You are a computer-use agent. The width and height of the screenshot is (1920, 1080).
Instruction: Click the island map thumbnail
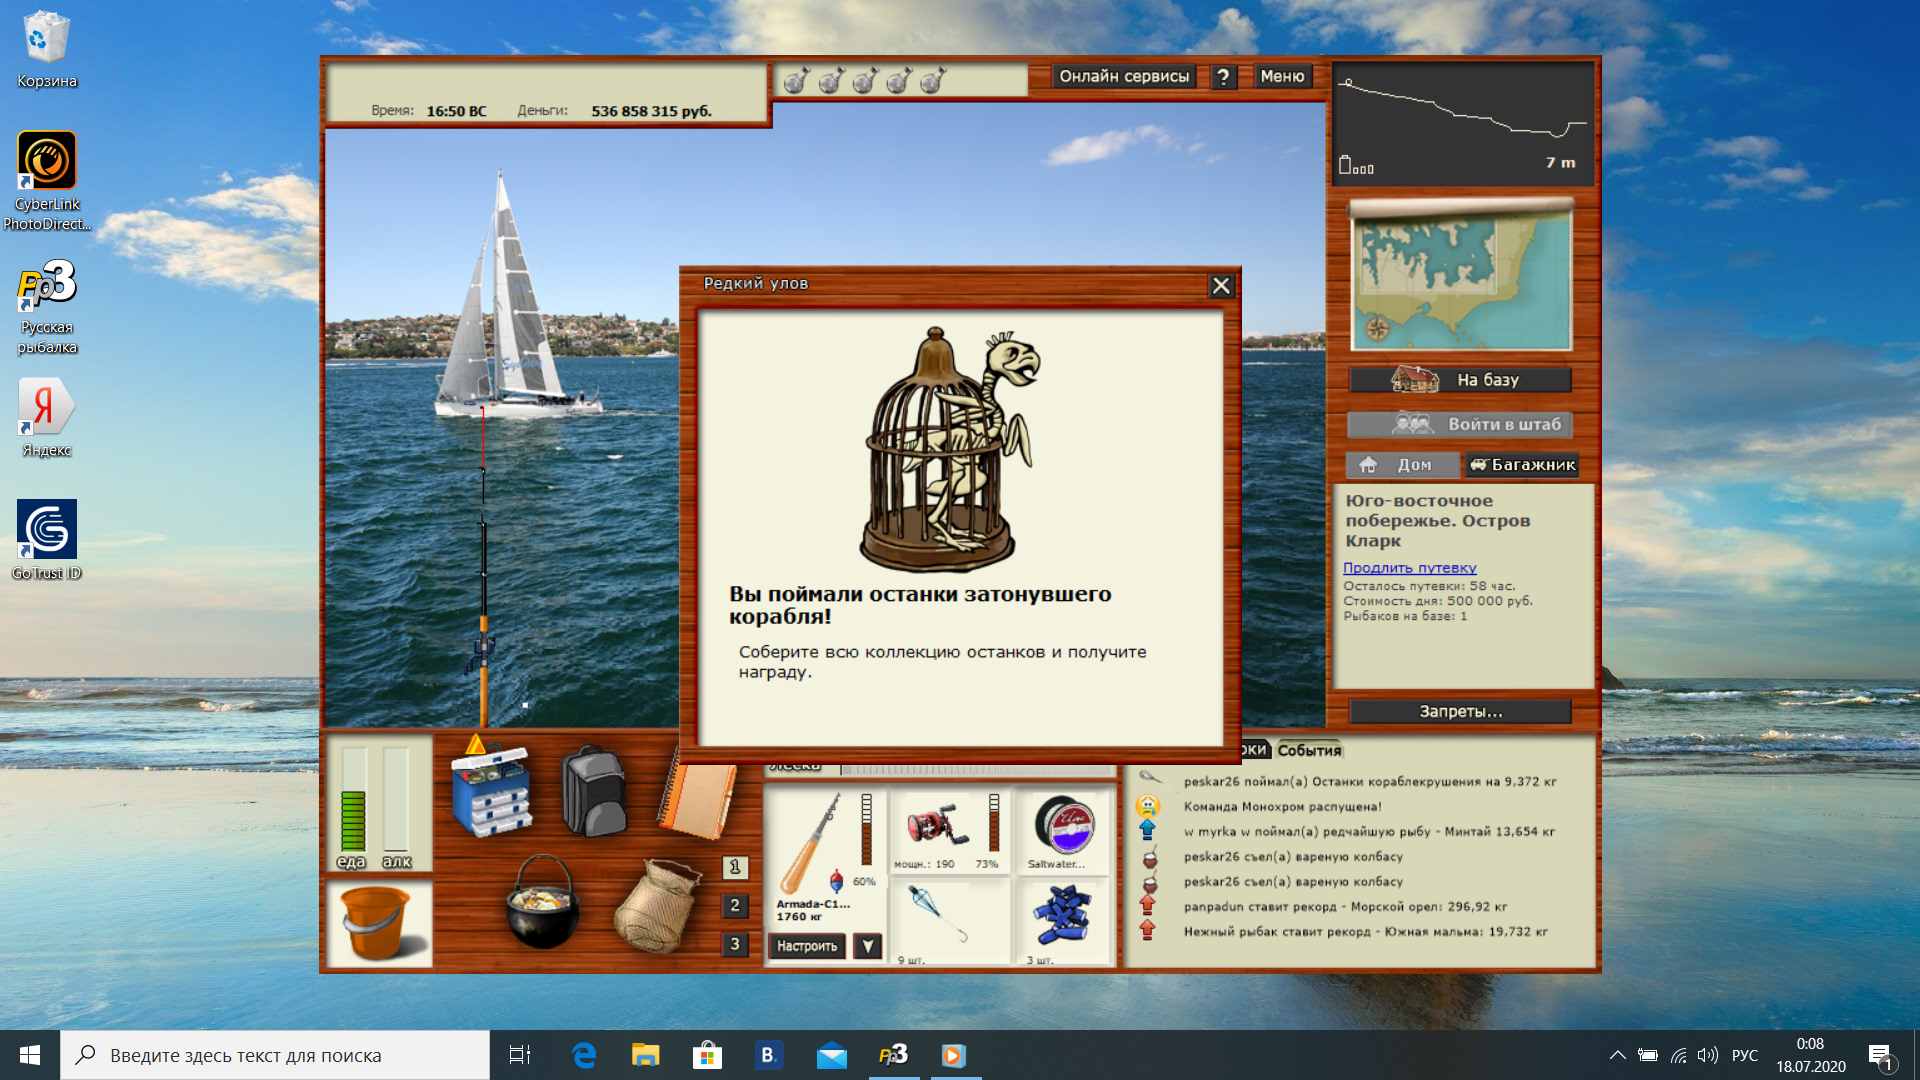[x=1461, y=275]
